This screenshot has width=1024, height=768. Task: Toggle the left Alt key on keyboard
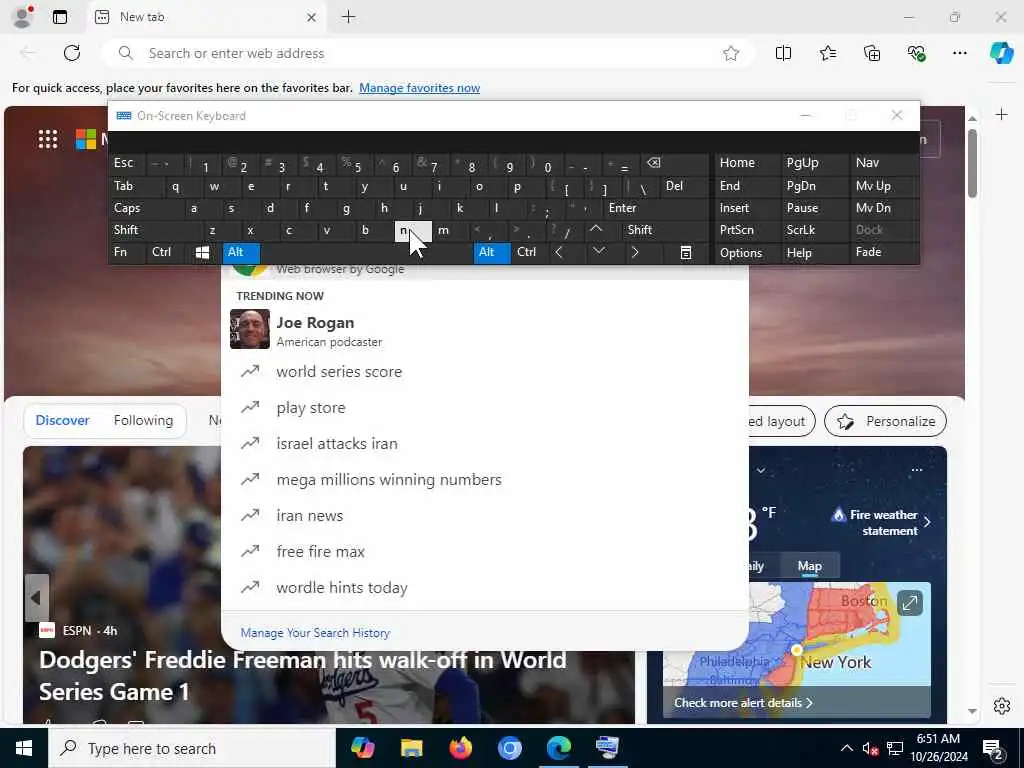tap(241, 253)
